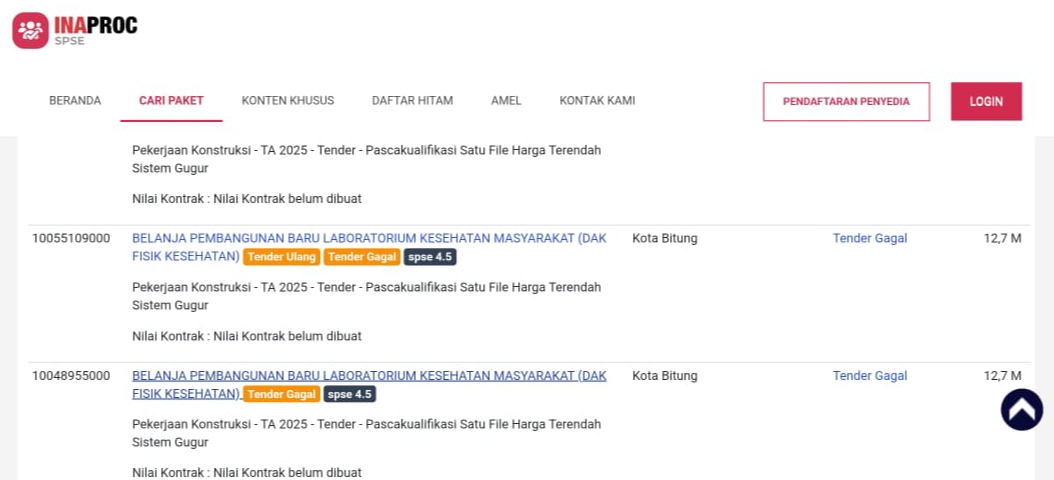Click Tender Gagal badge in package 10055109000
Image resolution: width=1054 pixels, height=480 pixels.
coord(362,257)
